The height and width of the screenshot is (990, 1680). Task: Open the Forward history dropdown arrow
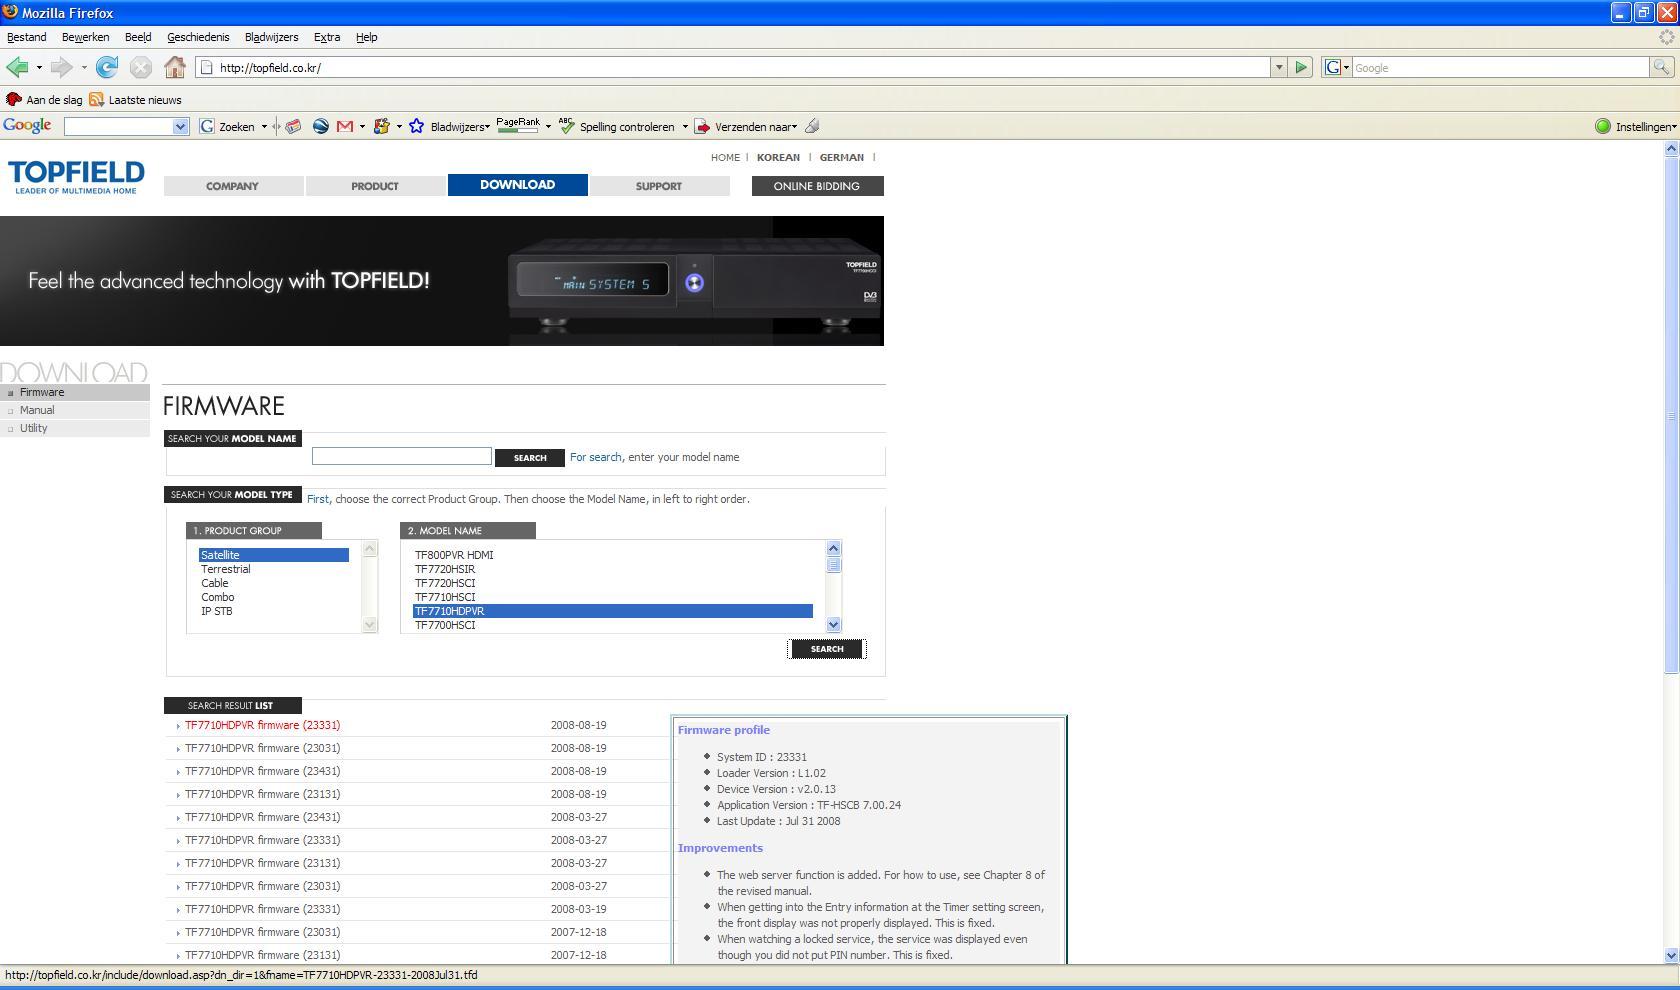(x=84, y=68)
